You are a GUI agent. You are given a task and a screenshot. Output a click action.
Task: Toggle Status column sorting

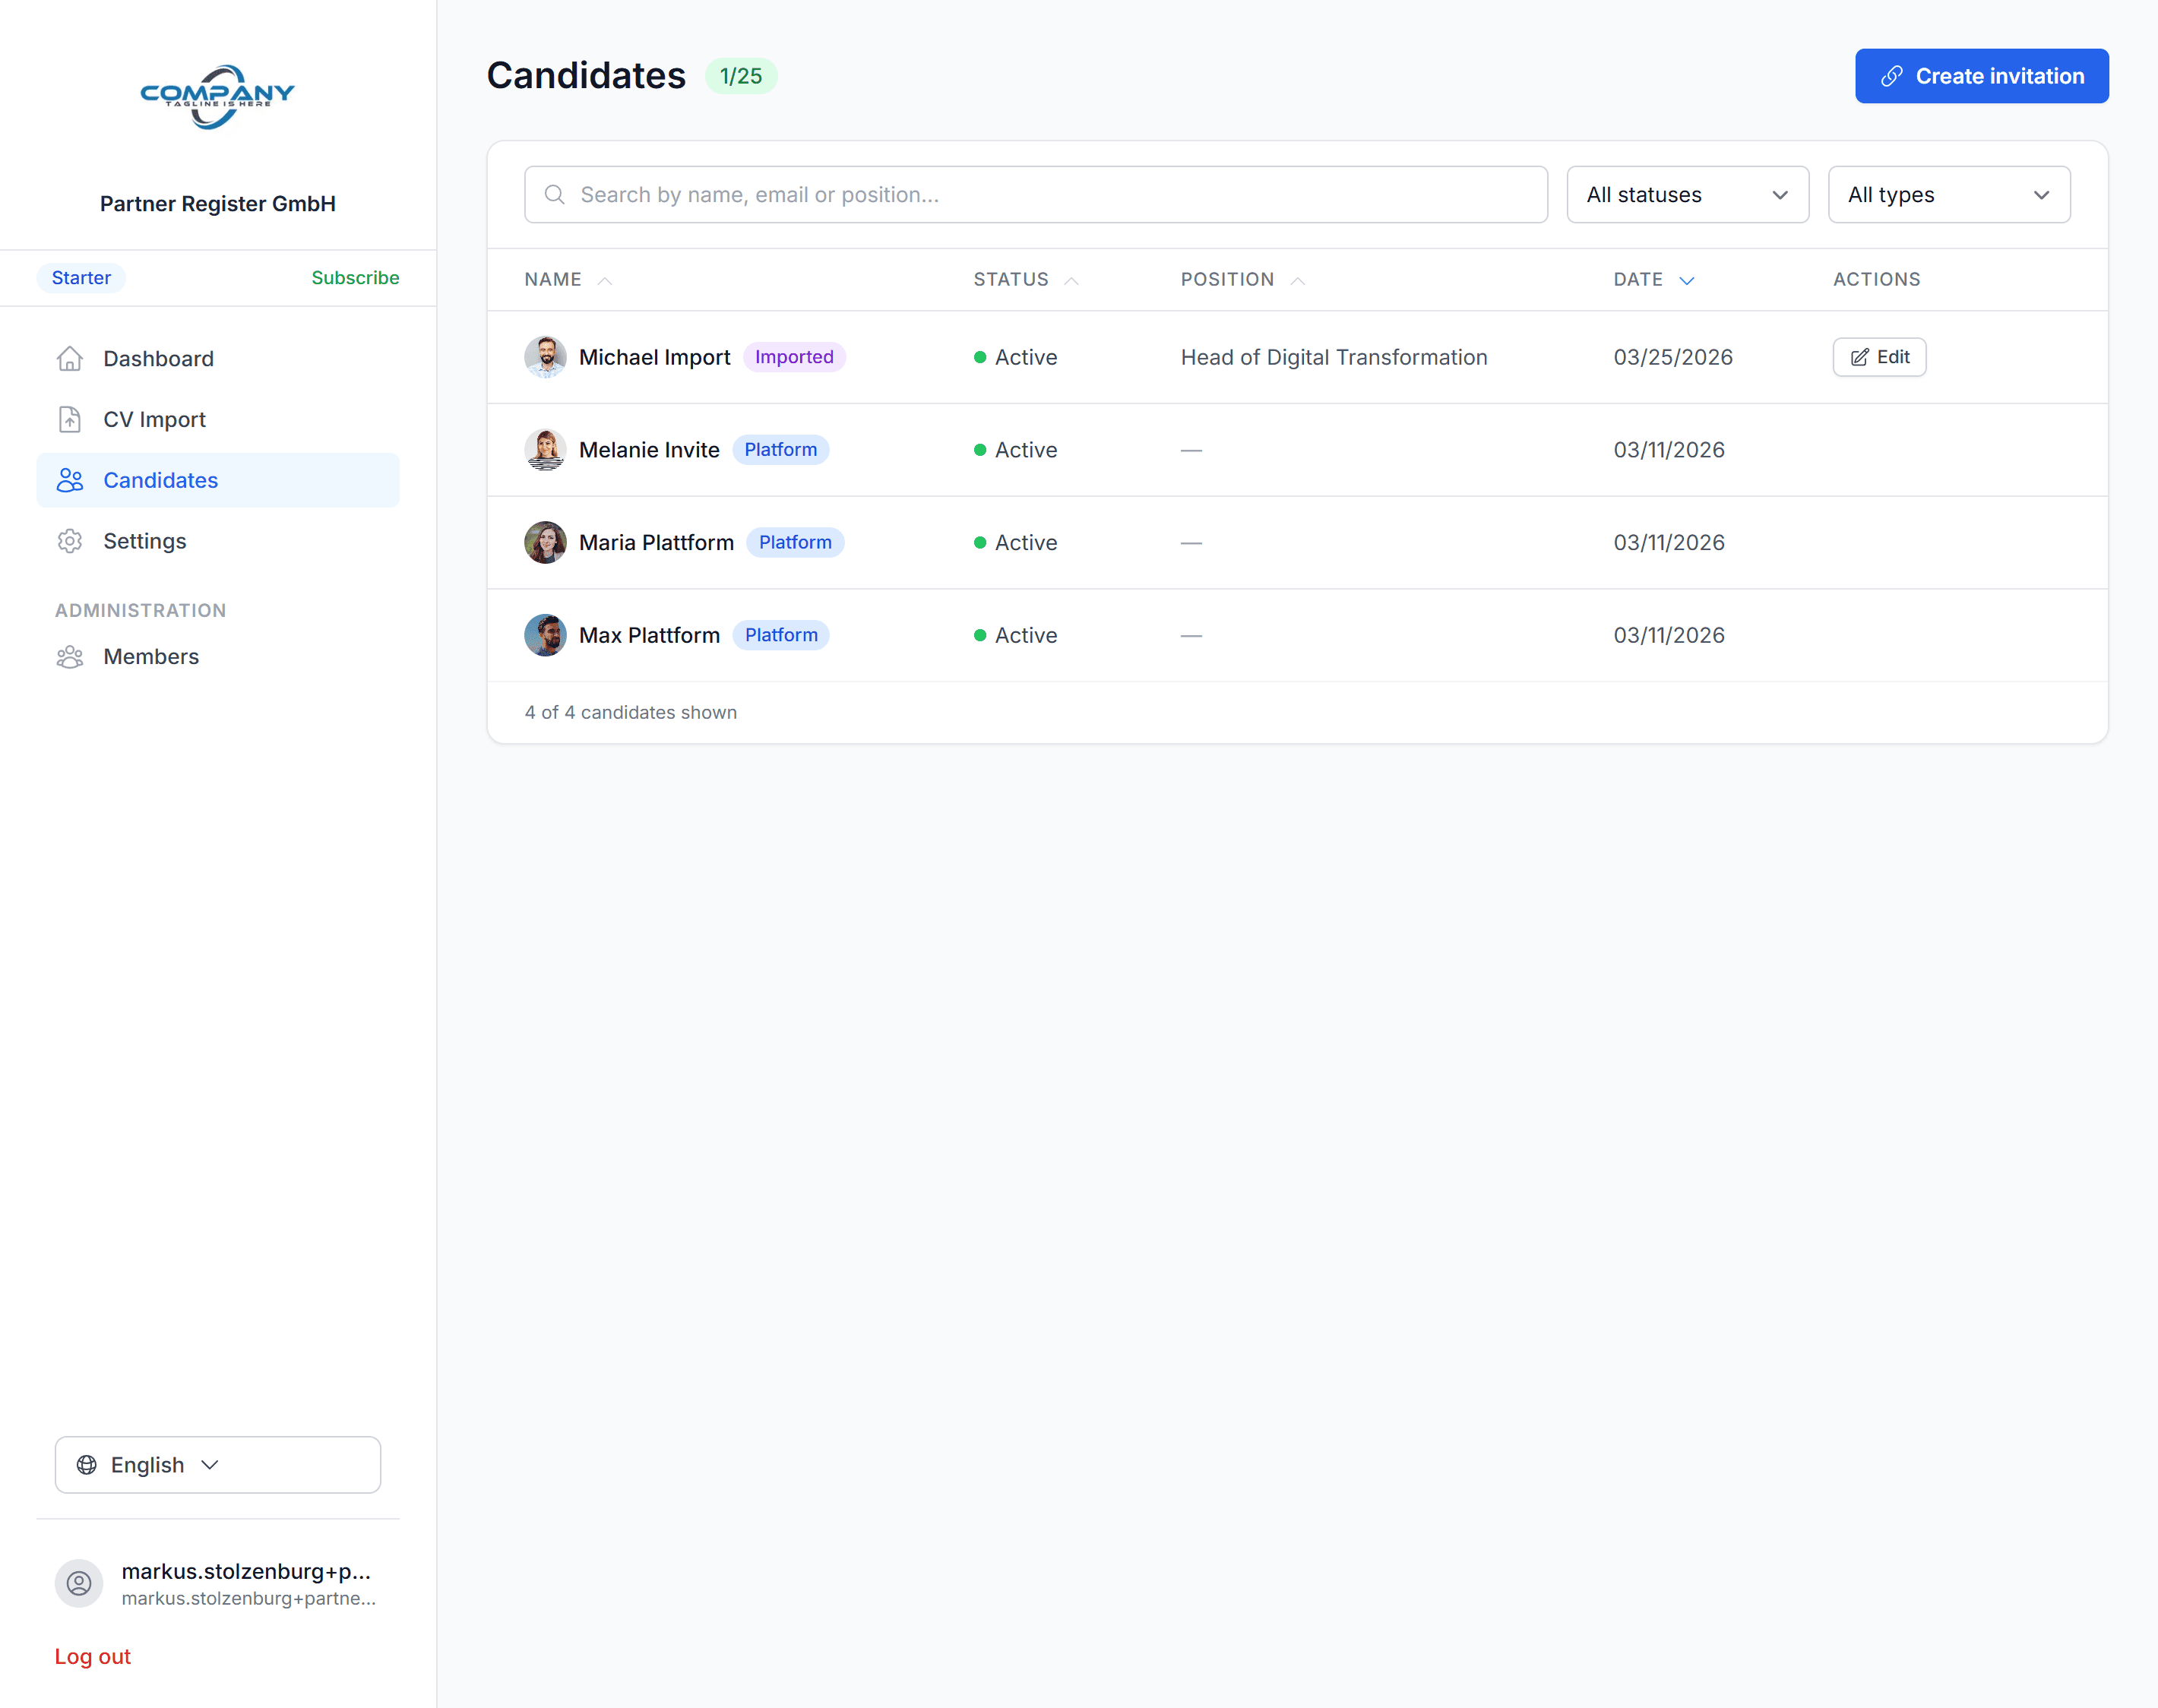point(1026,279)
